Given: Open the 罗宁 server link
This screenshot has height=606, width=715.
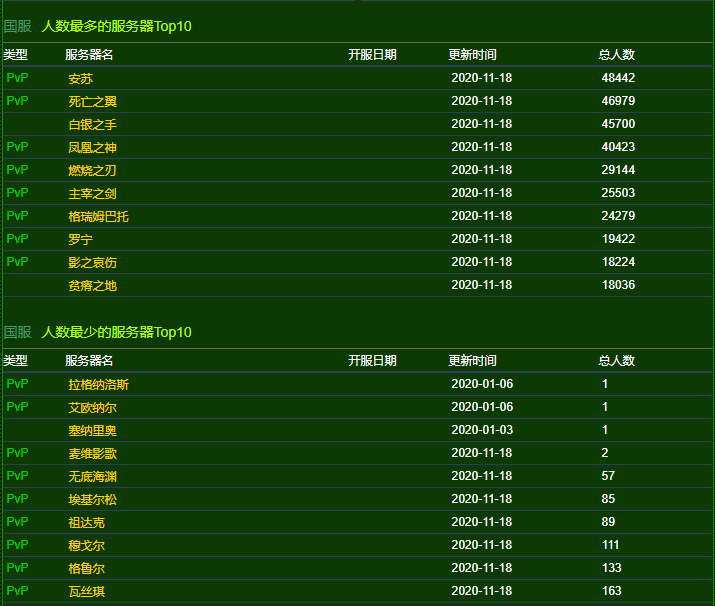Looking at the screenshot, I should coord(81,239).
